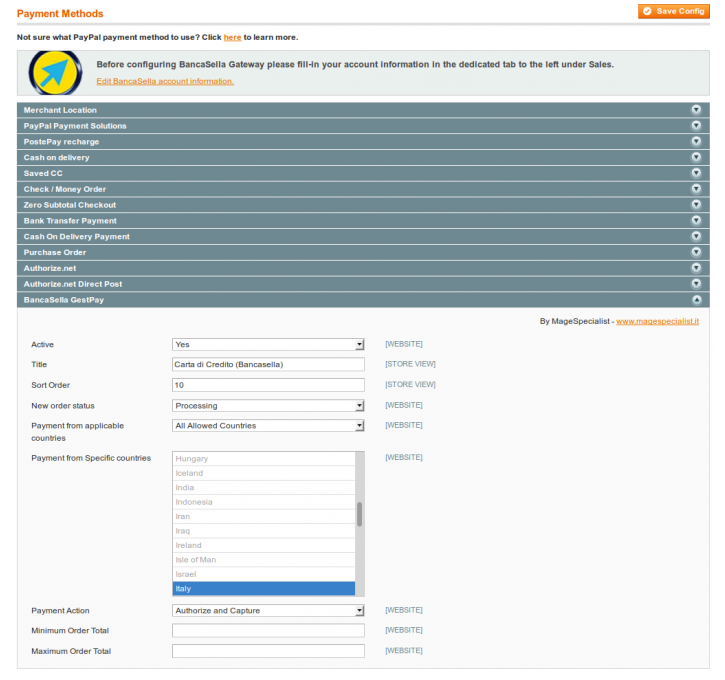
Task: Click the Minimum Order Total field
Action: click(x=268, y=631)
